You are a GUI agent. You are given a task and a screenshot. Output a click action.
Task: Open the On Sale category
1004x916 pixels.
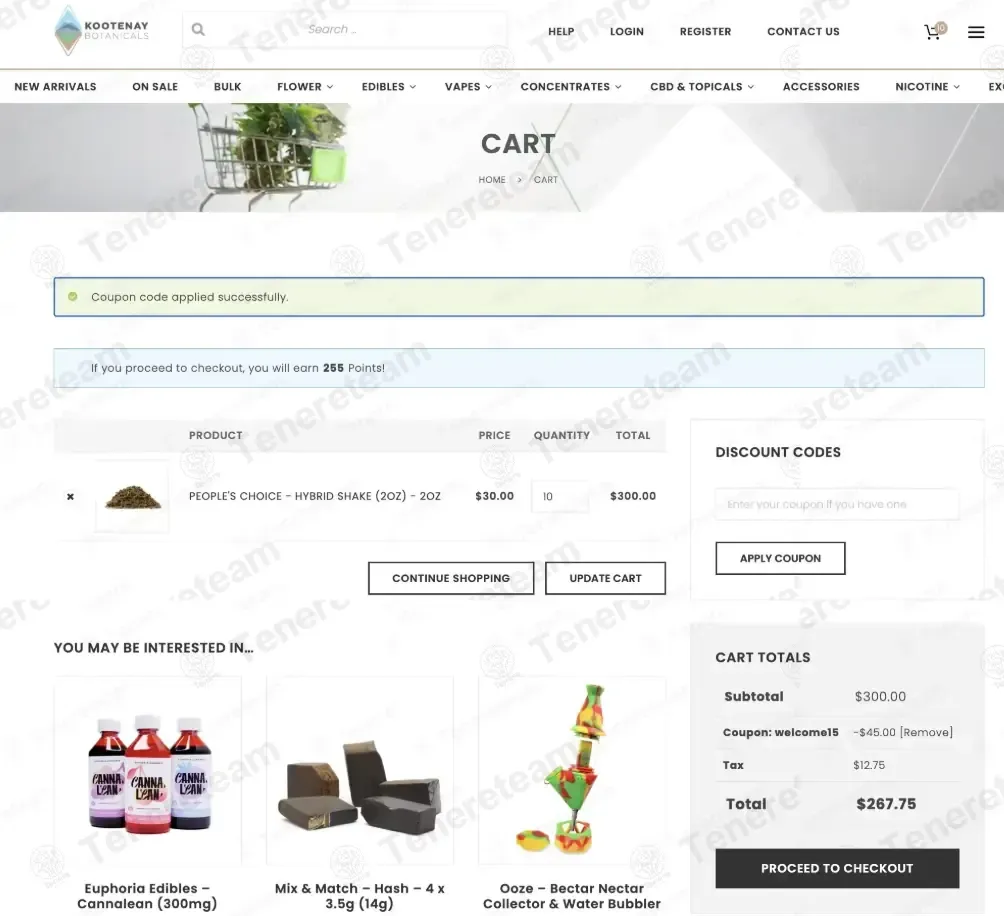click(x=155, y=86)
